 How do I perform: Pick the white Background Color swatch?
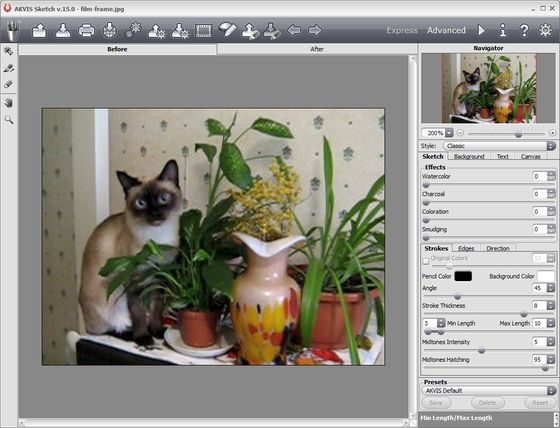(546, 276)
